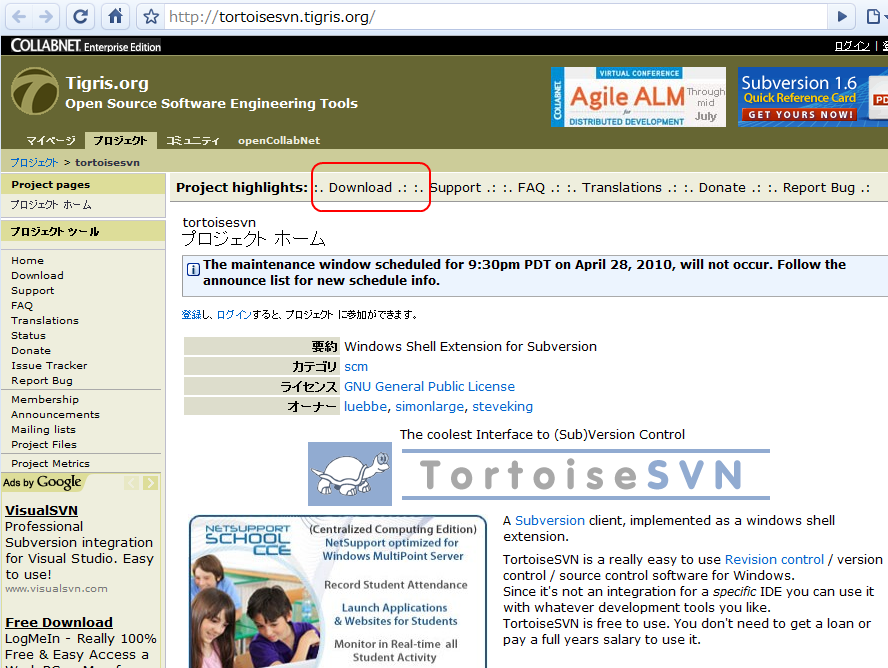
Task: Open プロジェクト ホーム in Project pages sidebar
Action: pos(51,205)
